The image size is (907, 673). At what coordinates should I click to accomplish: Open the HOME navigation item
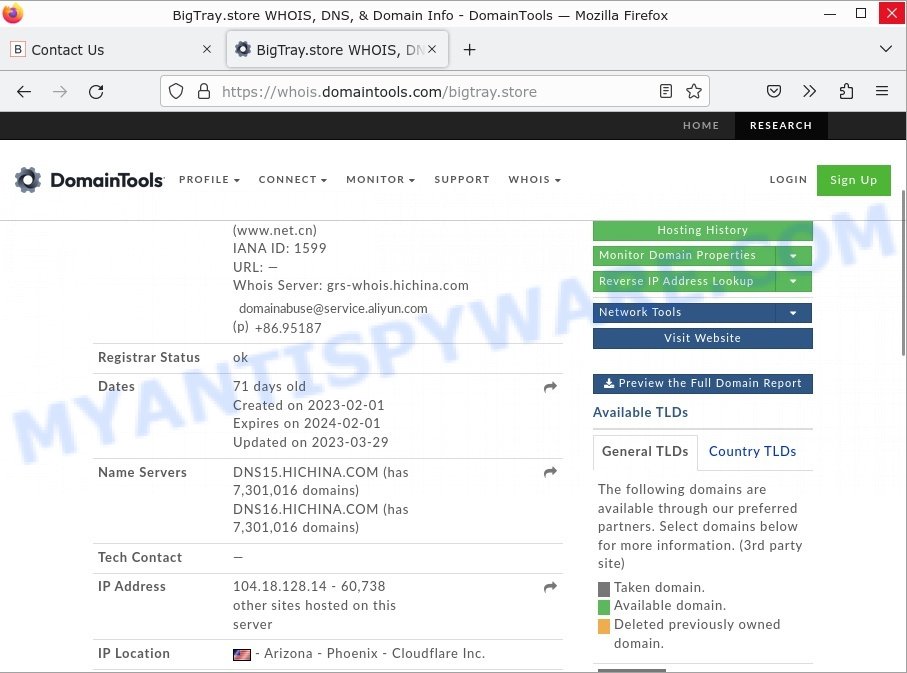click(x=701, y=126)
